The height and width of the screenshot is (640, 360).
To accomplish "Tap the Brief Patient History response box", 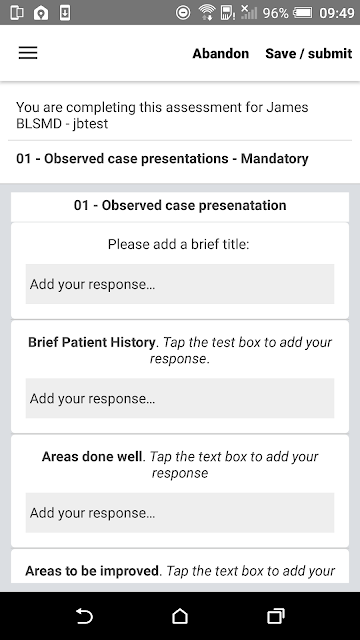I will (180, 398).
